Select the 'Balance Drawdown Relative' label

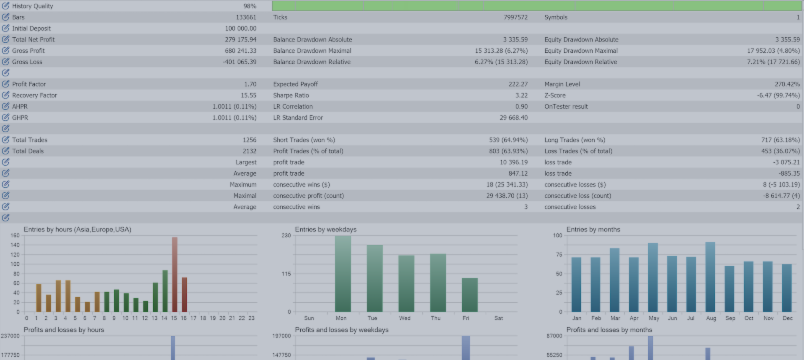312,62
